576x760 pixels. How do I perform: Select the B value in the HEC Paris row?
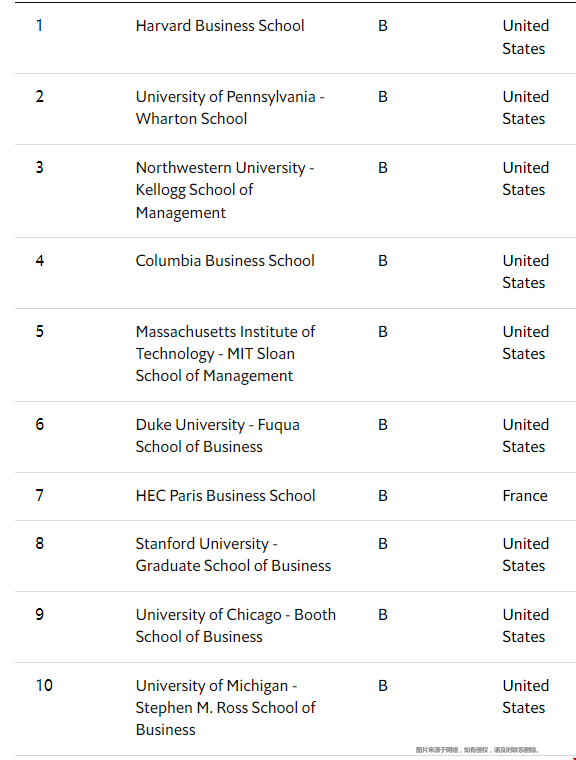click(383, 496)
